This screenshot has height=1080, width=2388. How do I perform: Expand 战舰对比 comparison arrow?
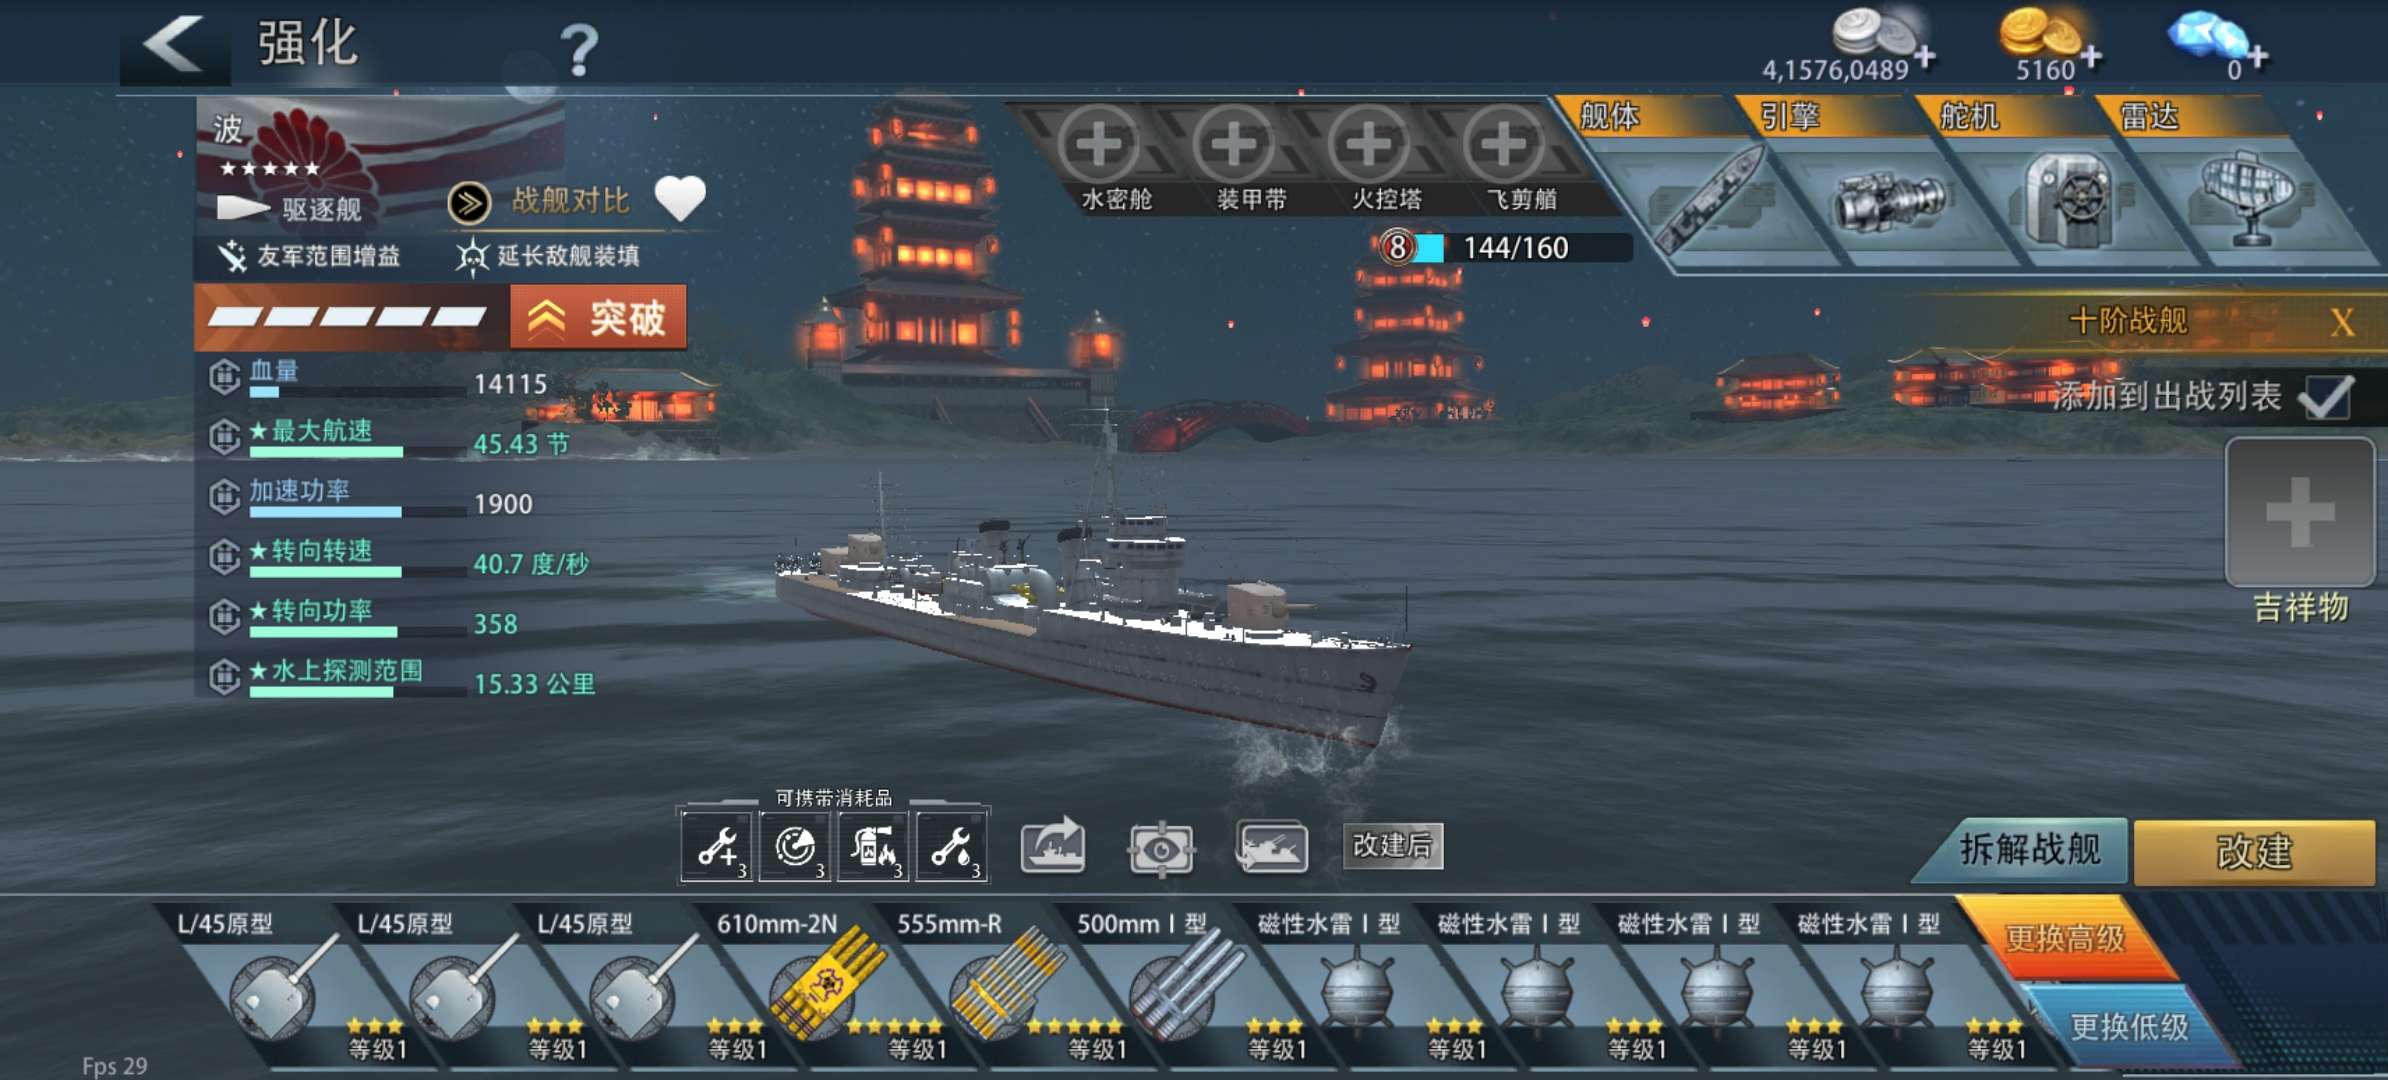tap(469, 203)
